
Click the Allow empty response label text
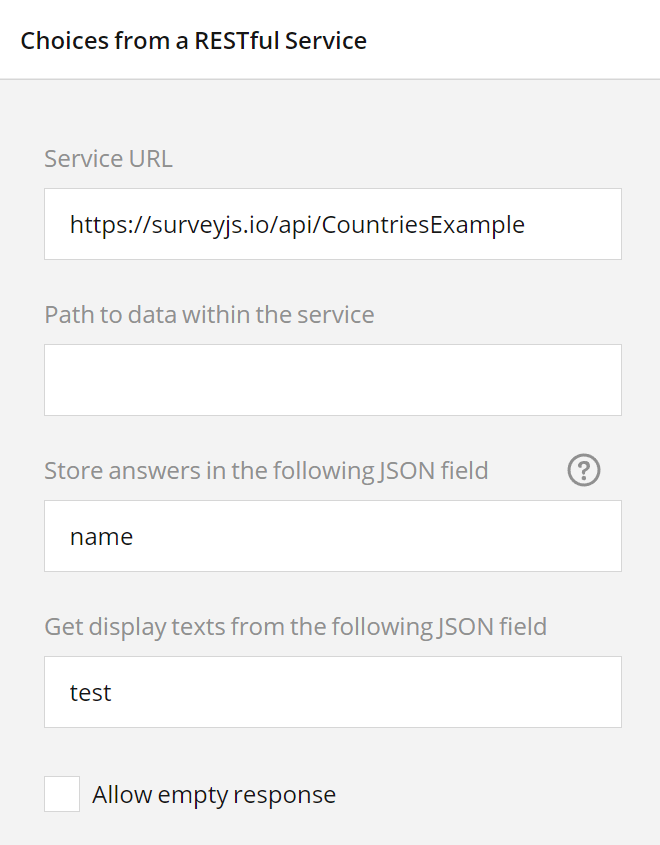click(214, 794)
